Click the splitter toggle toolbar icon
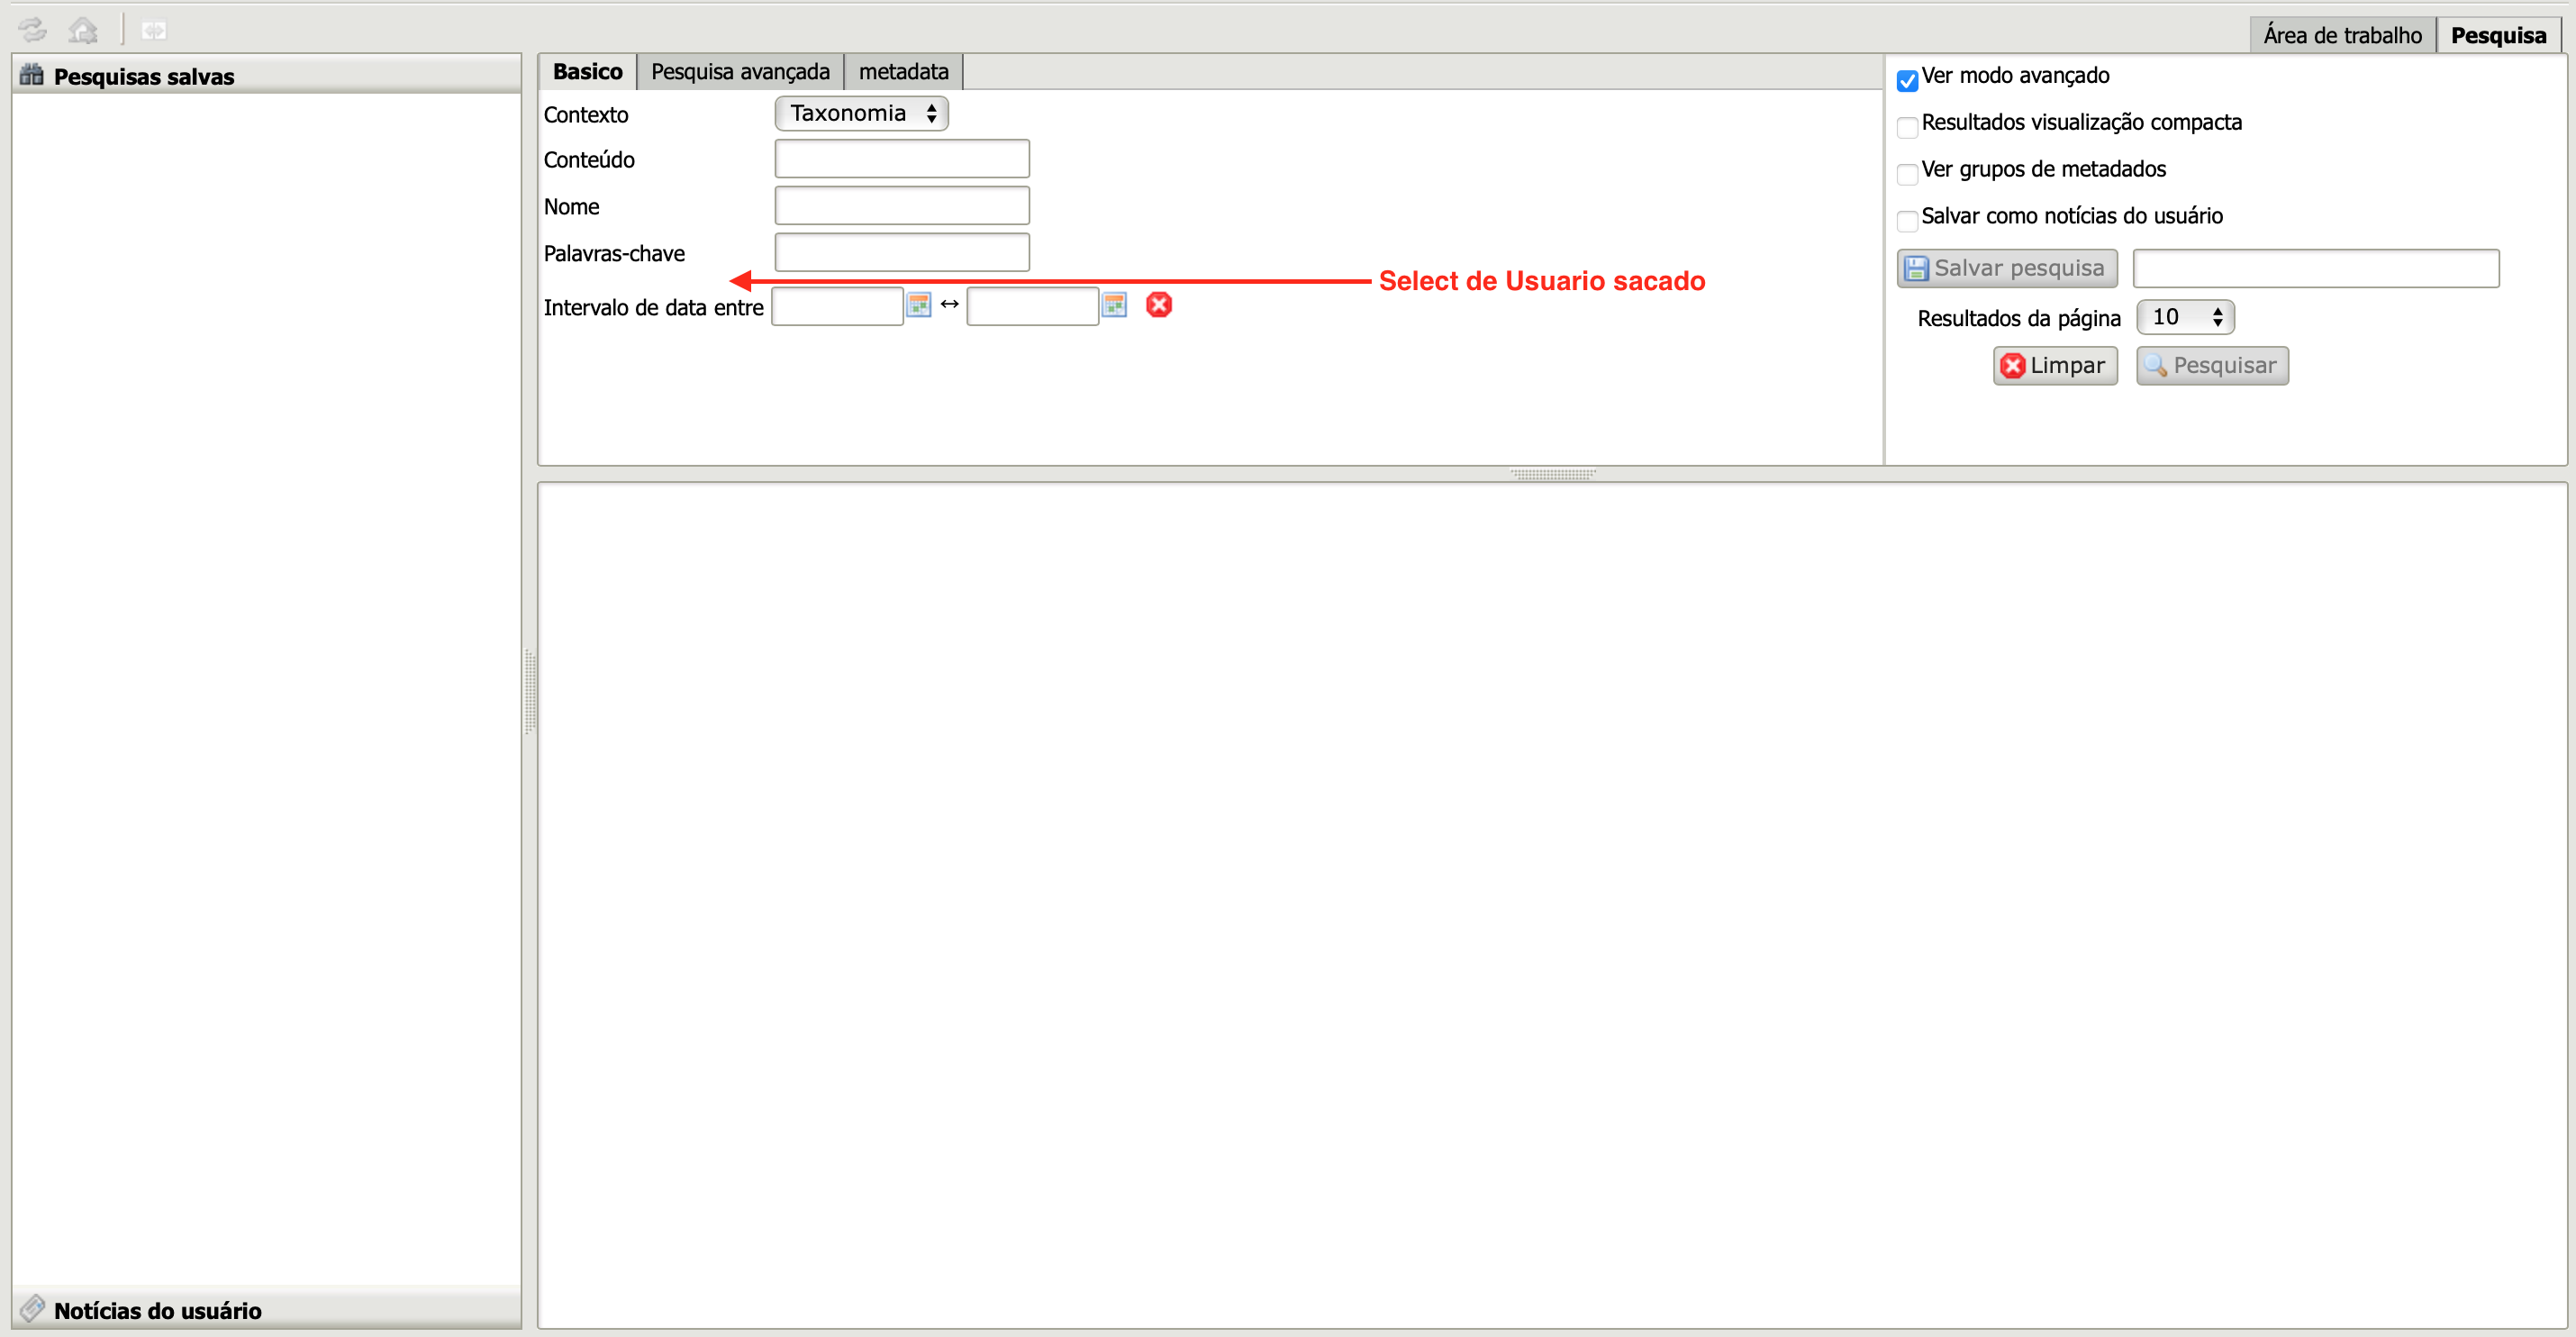 (x=153, y=31)
